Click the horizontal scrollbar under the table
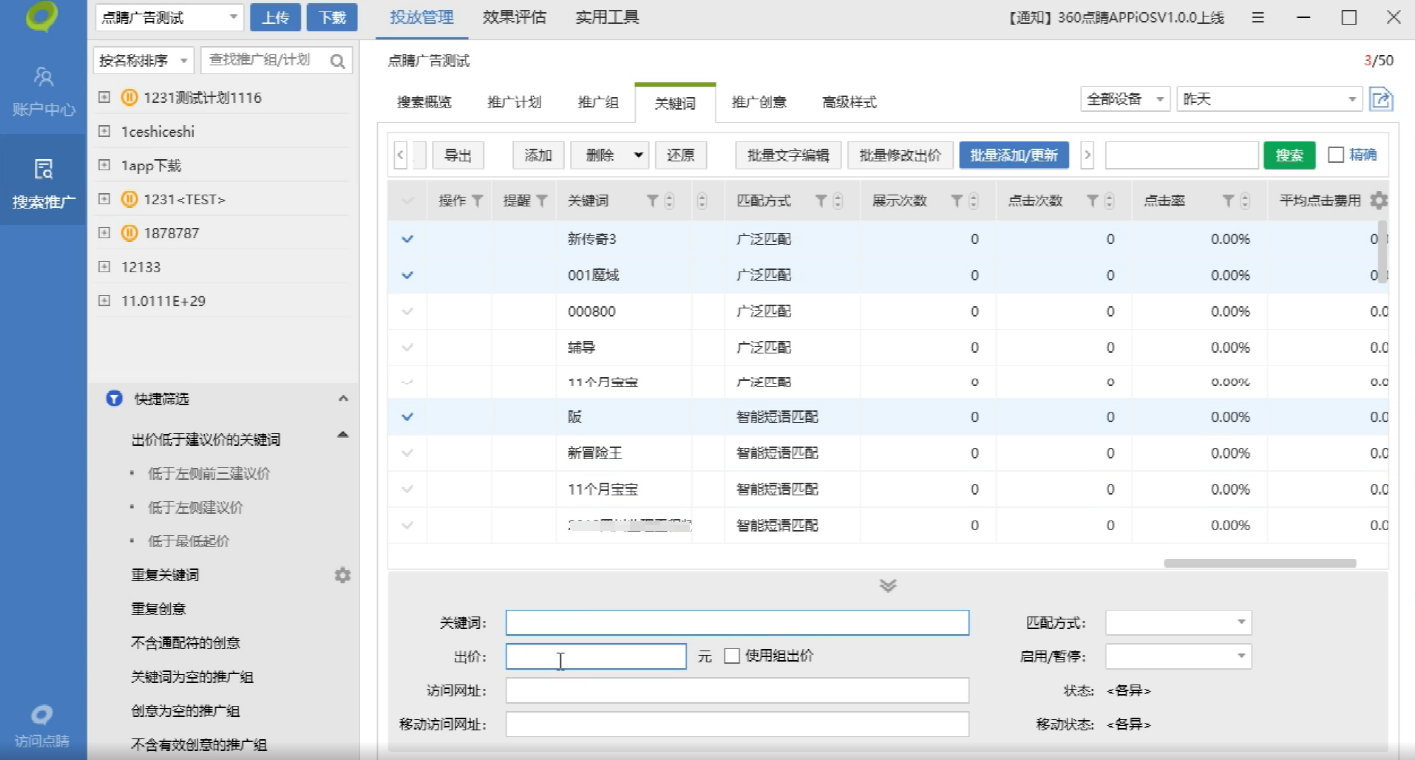 1260,563
